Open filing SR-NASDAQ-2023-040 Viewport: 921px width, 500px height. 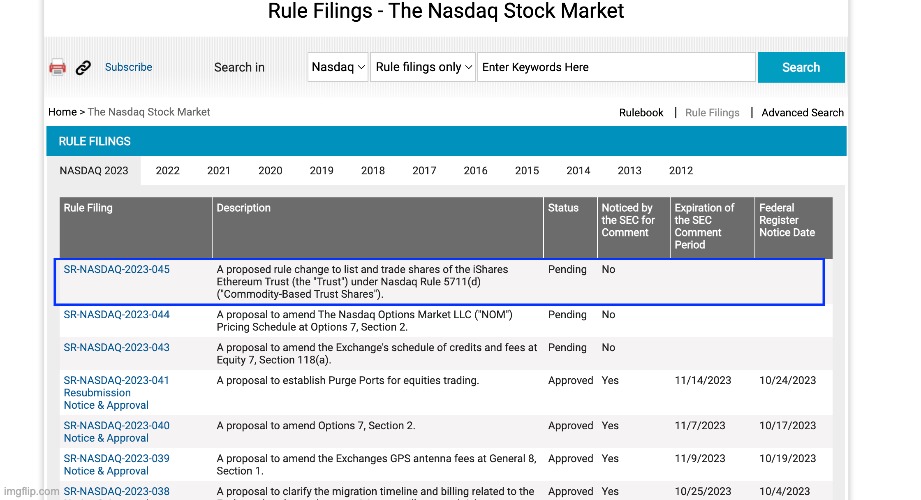(116, 425)
